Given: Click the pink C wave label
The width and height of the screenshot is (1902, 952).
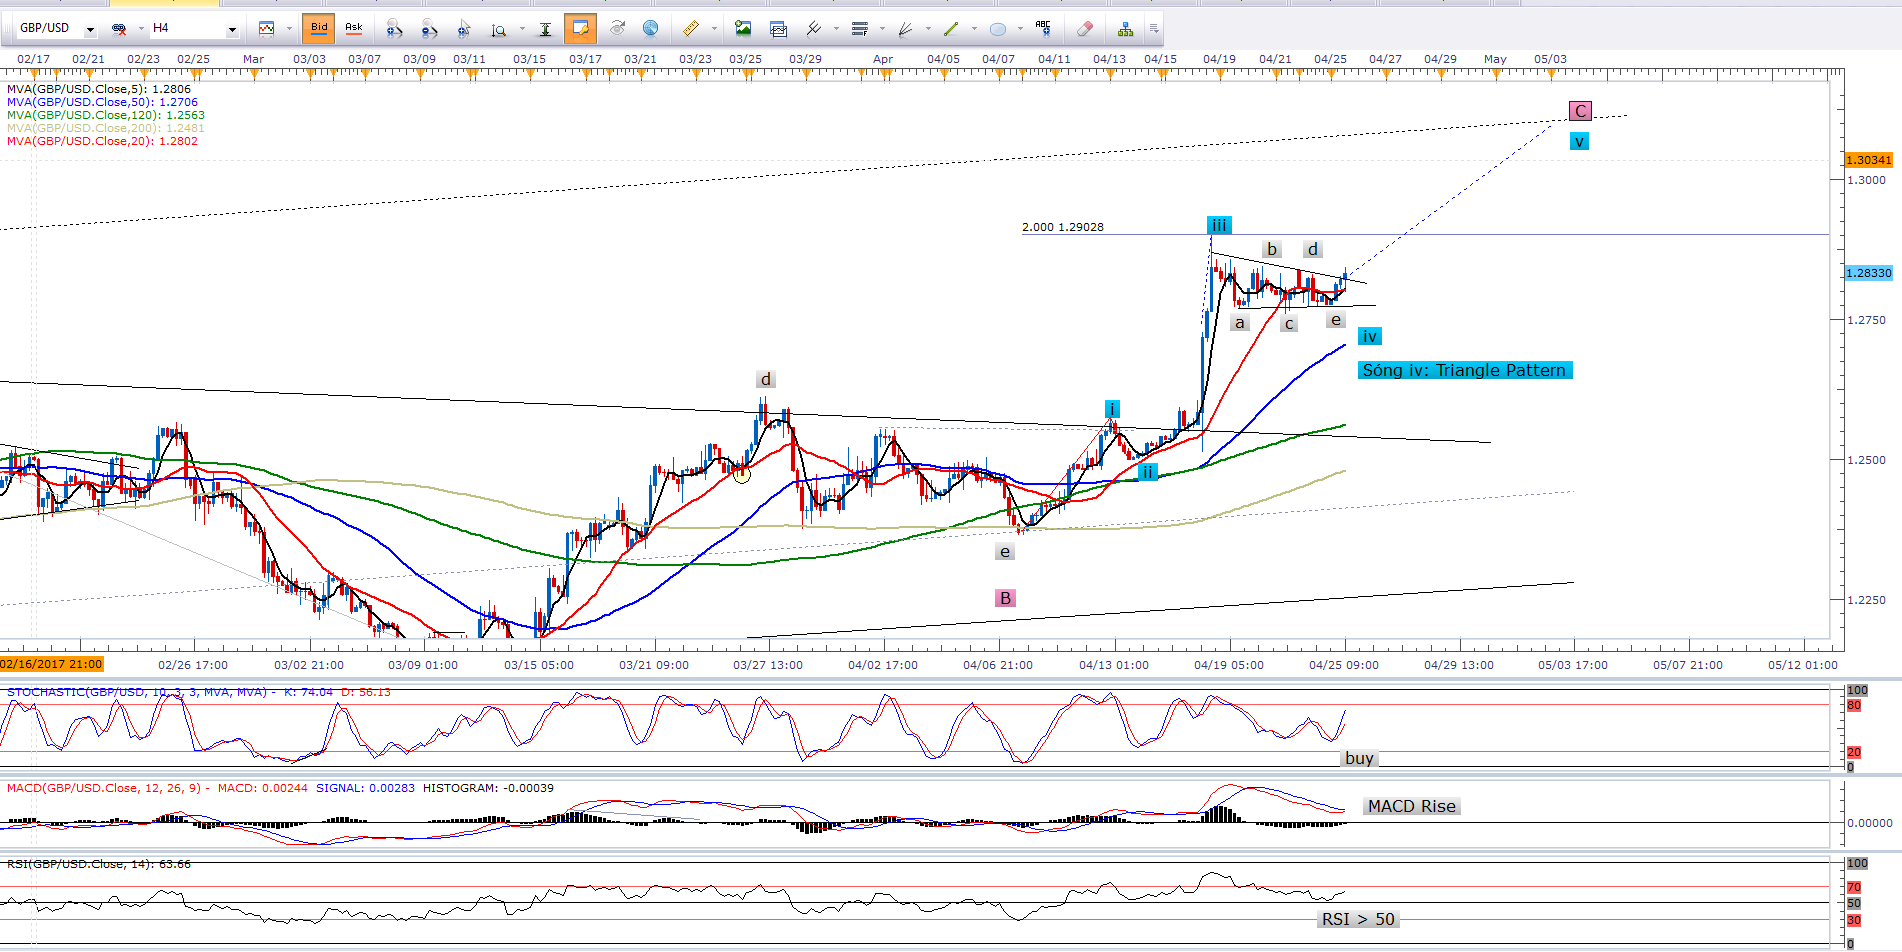Looking at the screenshot, I should 1580,111.
